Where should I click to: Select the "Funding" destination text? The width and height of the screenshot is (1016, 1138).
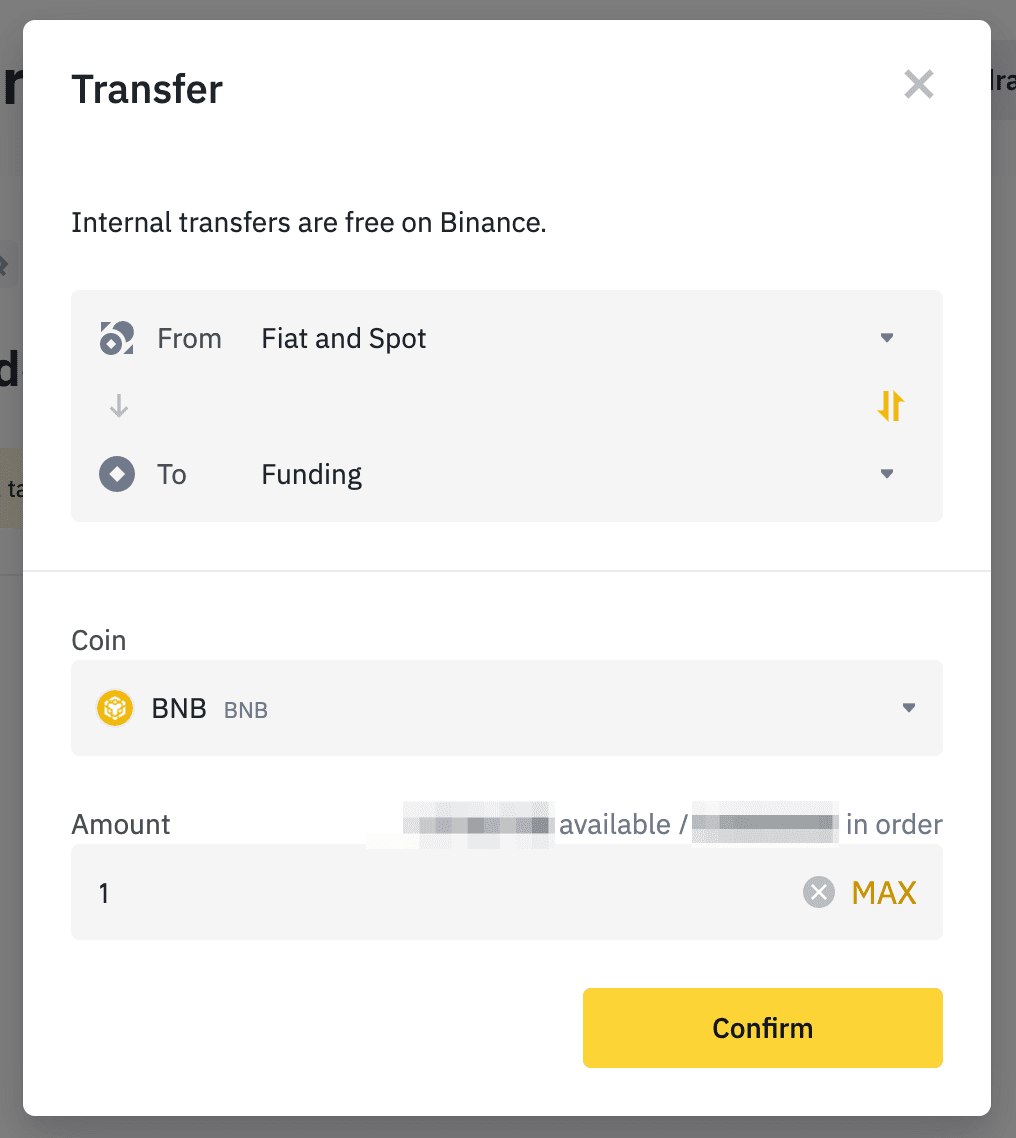311,474
